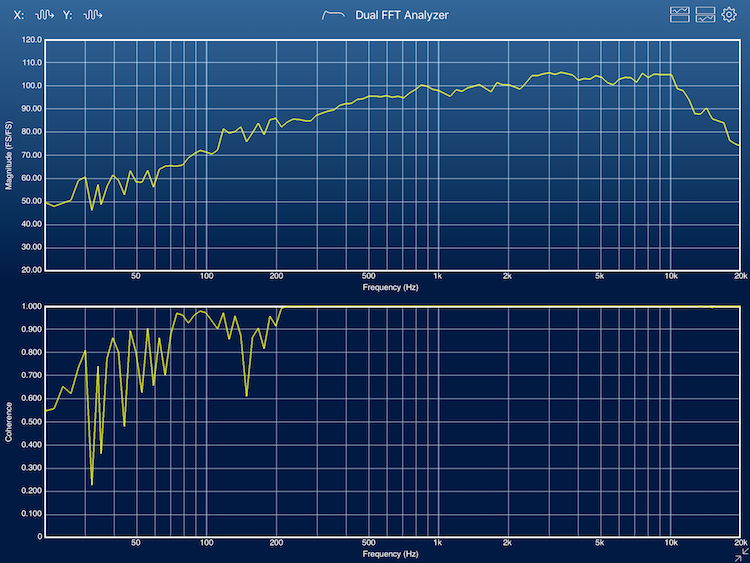Click the 20.00 magnitude axis value
This screenshot has width=750, height=563.
[x=32, y=270]
